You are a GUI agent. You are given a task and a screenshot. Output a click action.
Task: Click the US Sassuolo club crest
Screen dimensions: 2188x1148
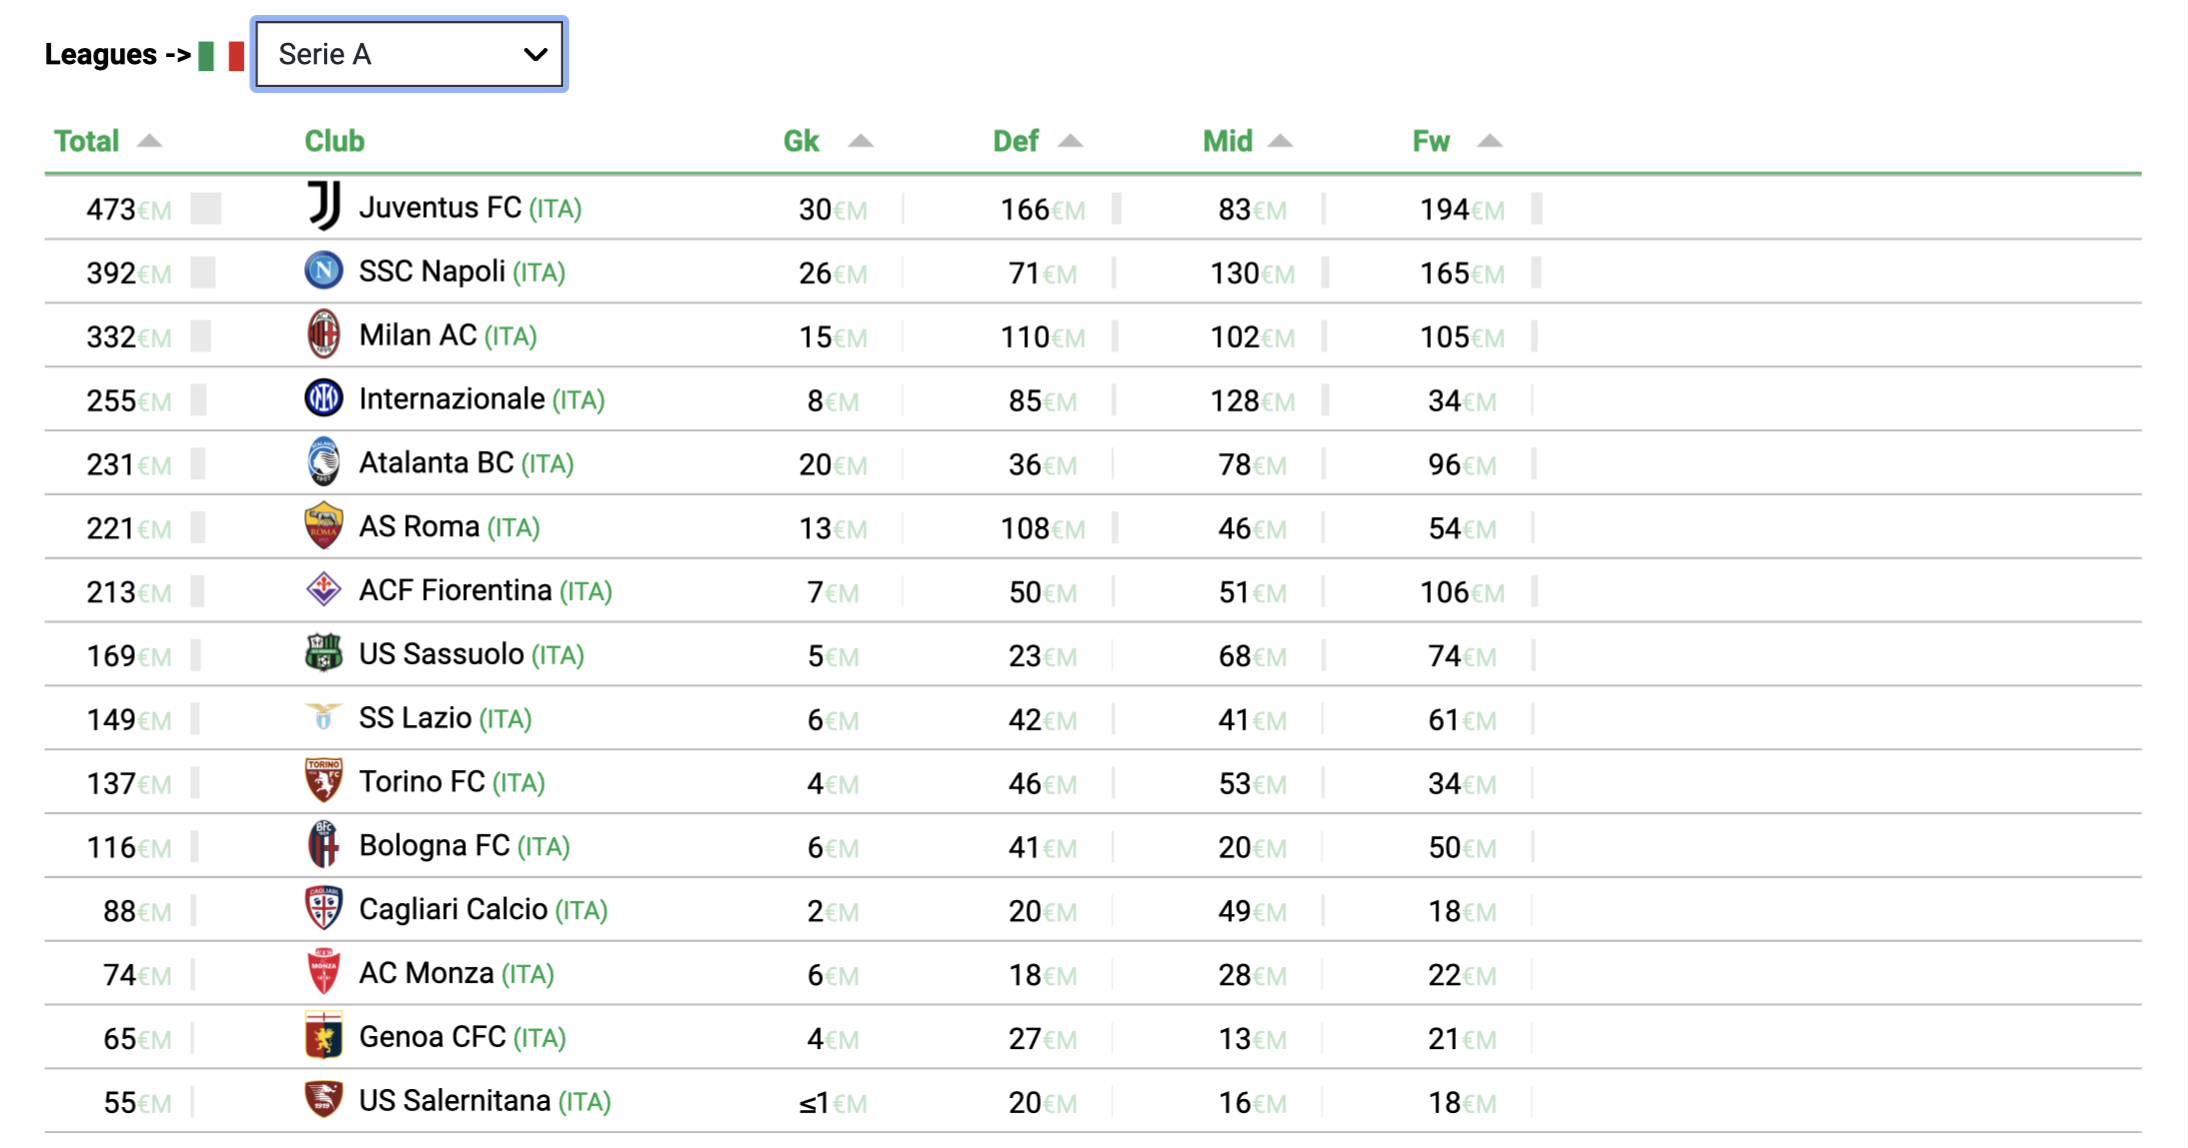pyautogui.click(x=324, y=653)
